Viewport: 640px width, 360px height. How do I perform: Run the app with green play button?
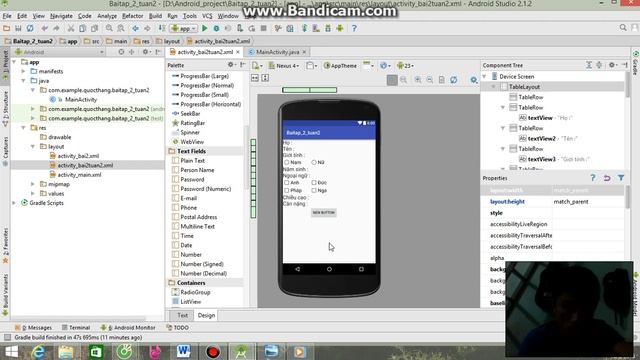click(x=205, y=28)
